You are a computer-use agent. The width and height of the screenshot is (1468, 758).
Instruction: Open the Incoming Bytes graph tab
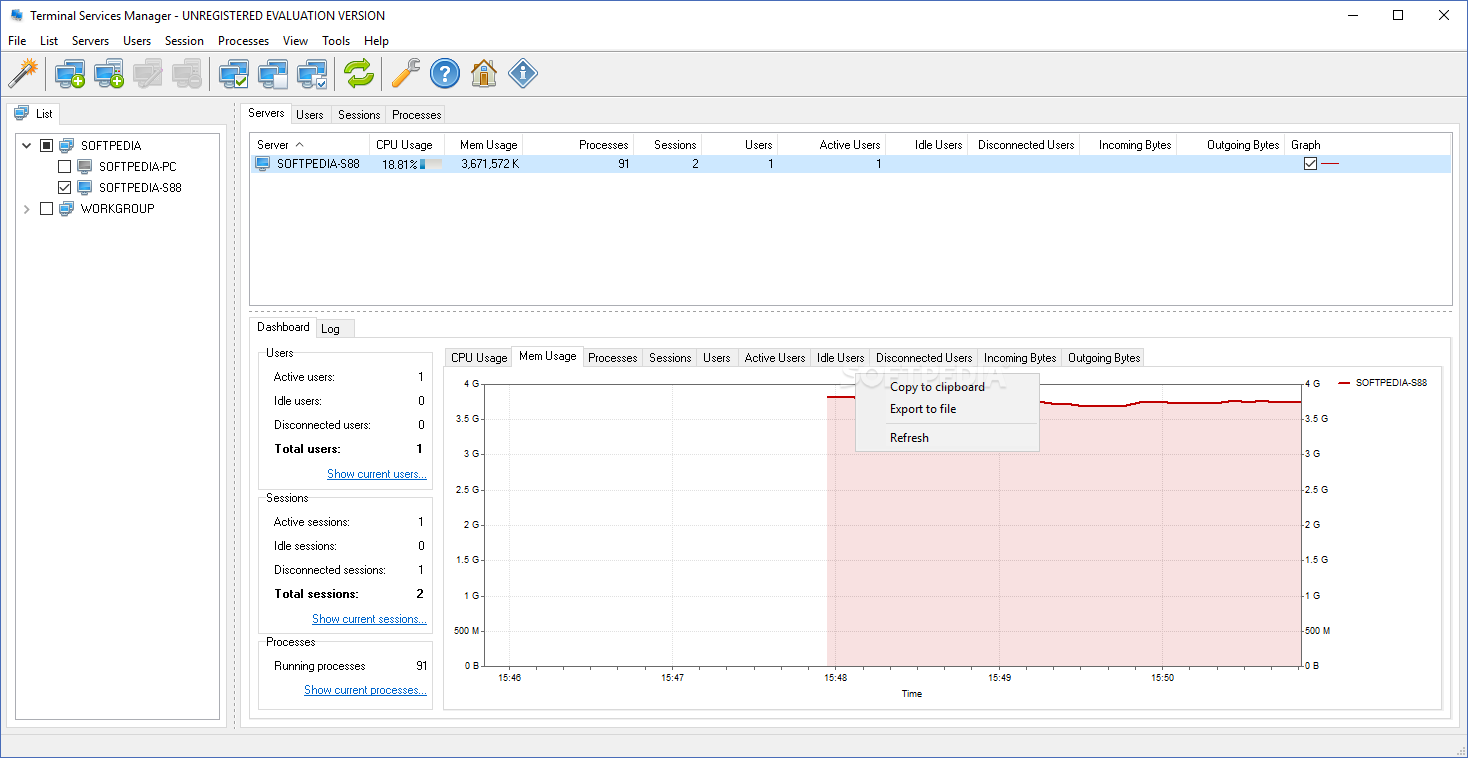pyautogui.click(x=1020, y=358)
